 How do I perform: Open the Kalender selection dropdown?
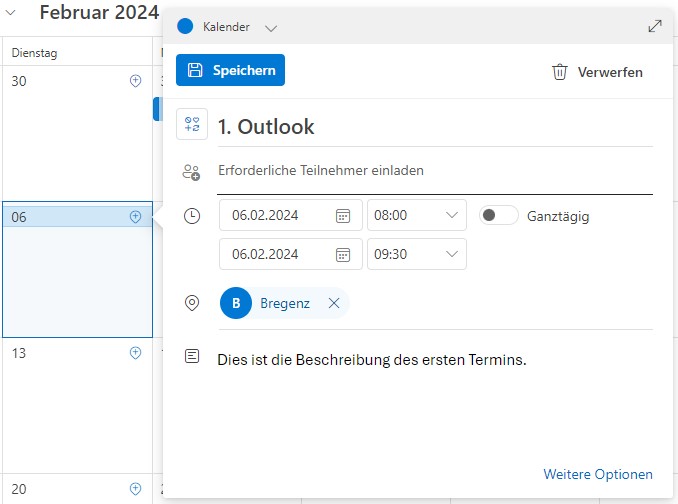[271, 27]
